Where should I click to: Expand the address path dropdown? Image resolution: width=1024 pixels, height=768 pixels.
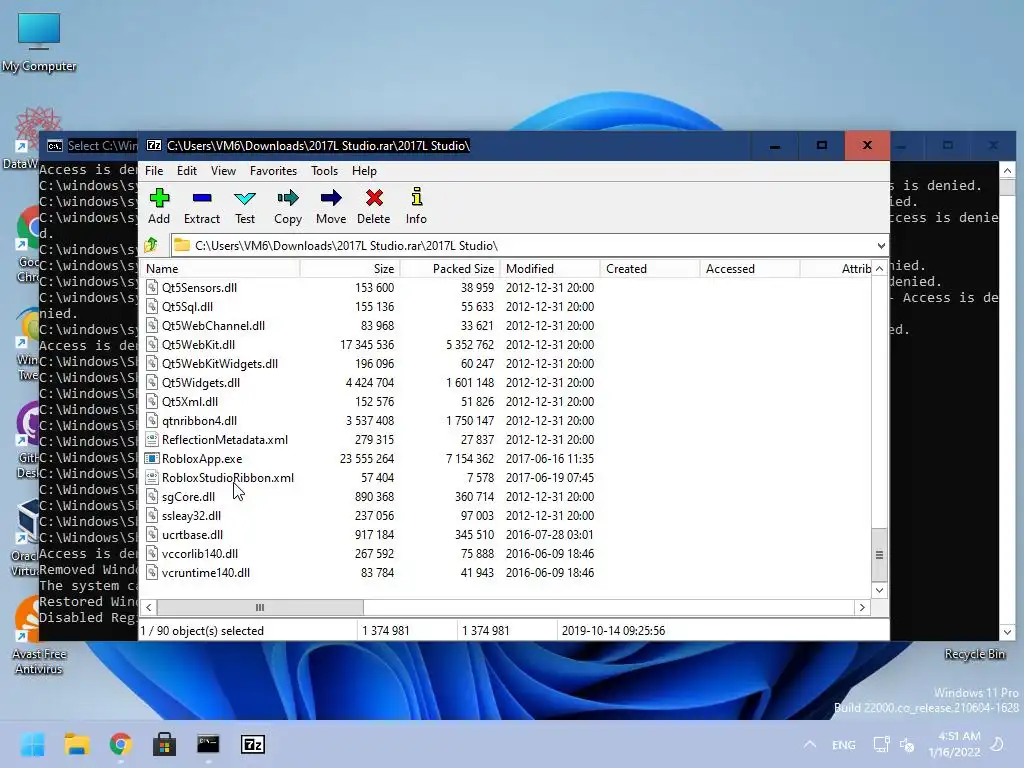(881, 246)
